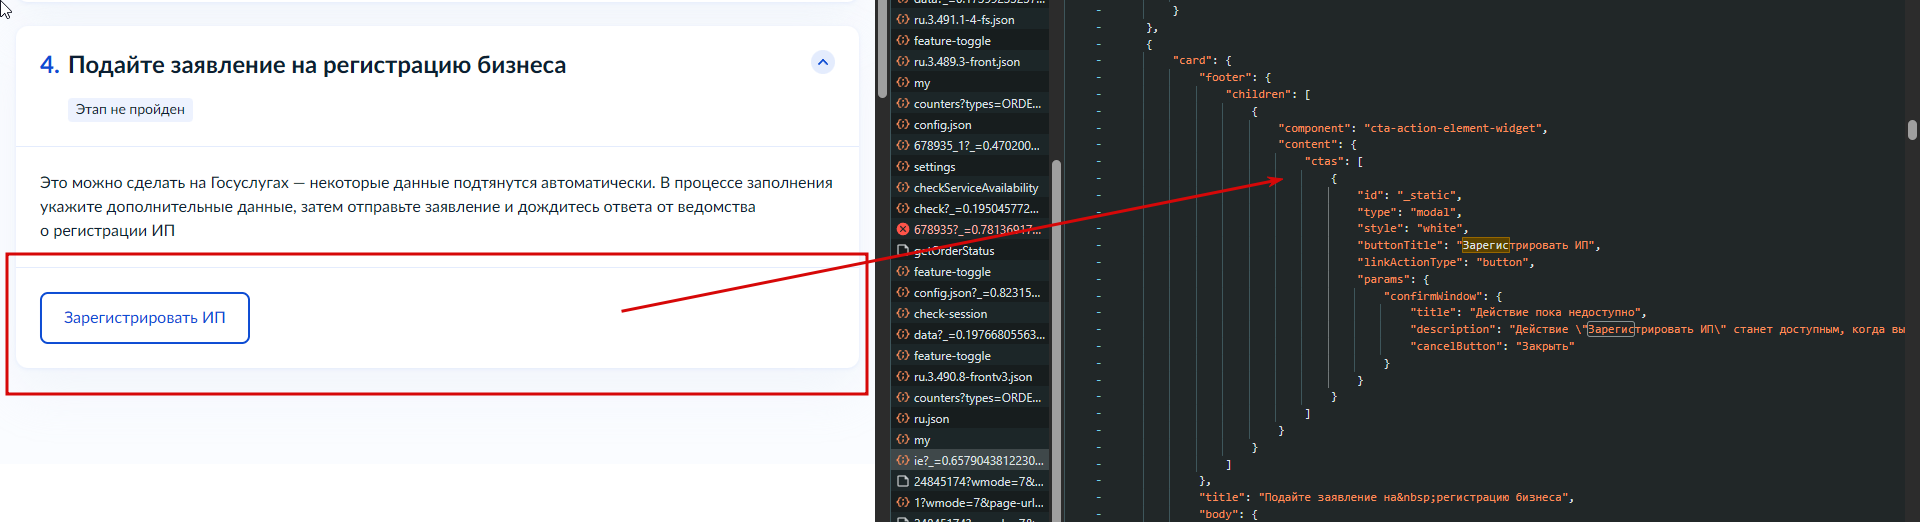This screenshot has width=1920, height=522.
Task: Click the "_static" id value
Action: pos(1429,196)
